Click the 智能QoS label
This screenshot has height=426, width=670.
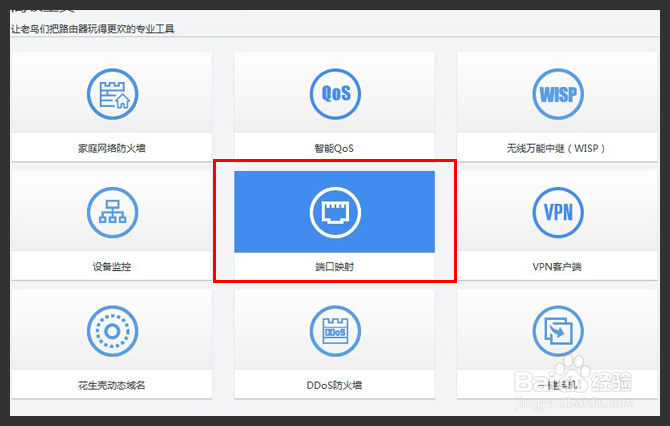click(x=334, y=148)
